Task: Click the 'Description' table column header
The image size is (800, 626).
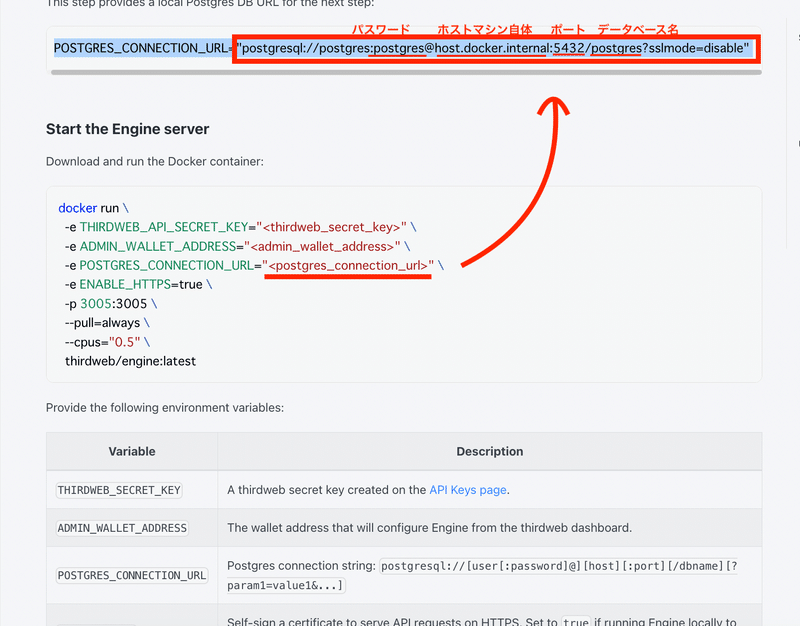Action: 490,452
